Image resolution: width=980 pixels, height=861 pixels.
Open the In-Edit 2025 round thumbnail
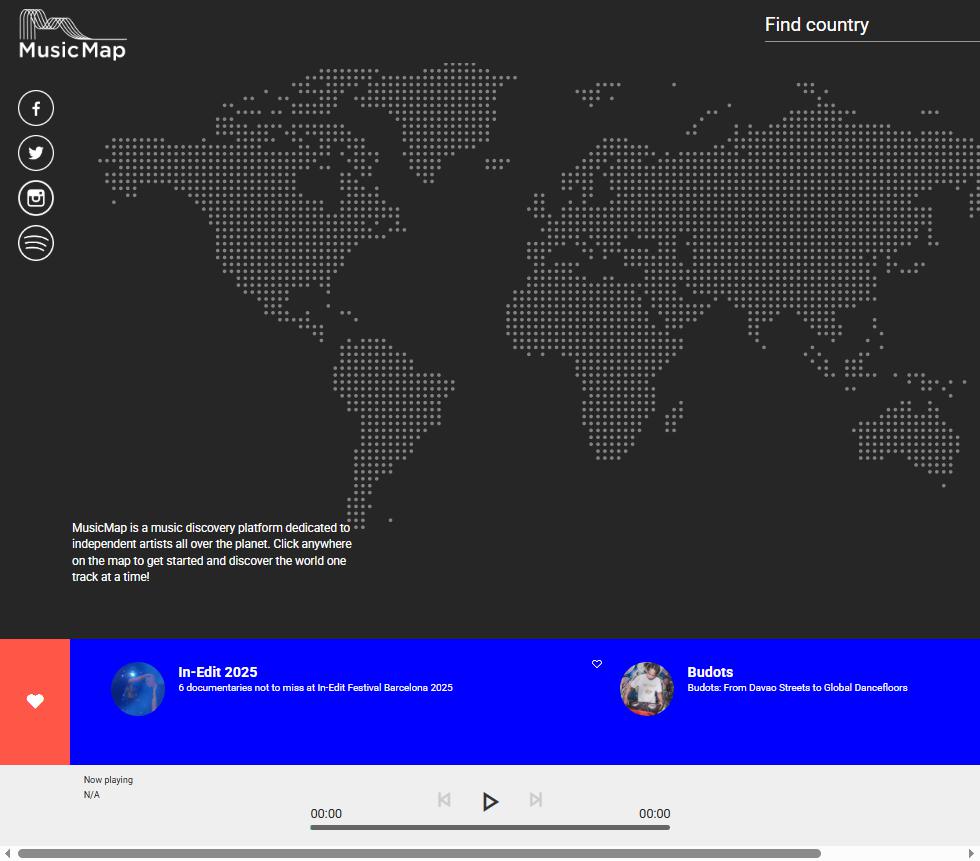point(138,689)
